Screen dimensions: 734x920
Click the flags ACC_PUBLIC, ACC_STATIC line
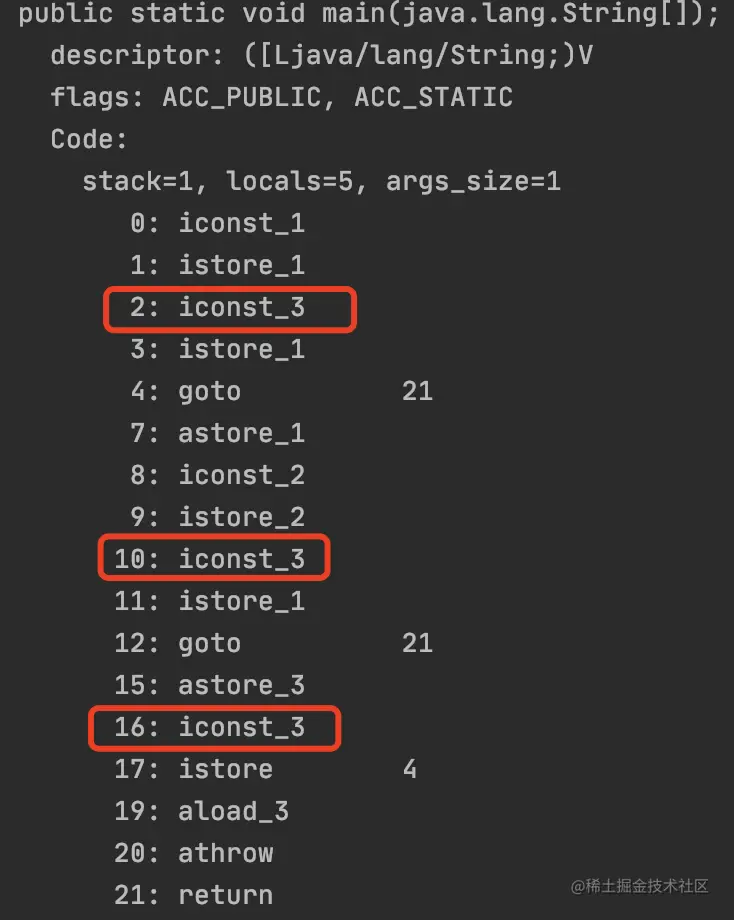coord(282,97)
